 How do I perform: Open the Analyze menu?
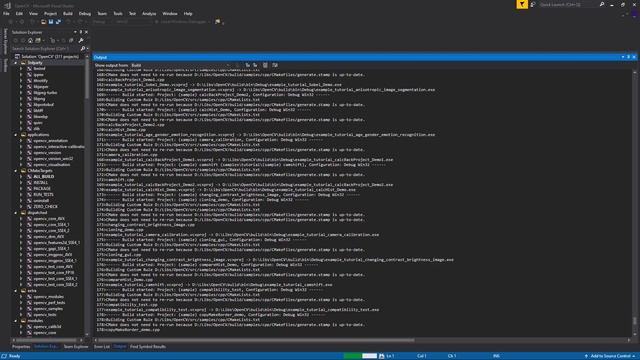(x=149, y=13)
